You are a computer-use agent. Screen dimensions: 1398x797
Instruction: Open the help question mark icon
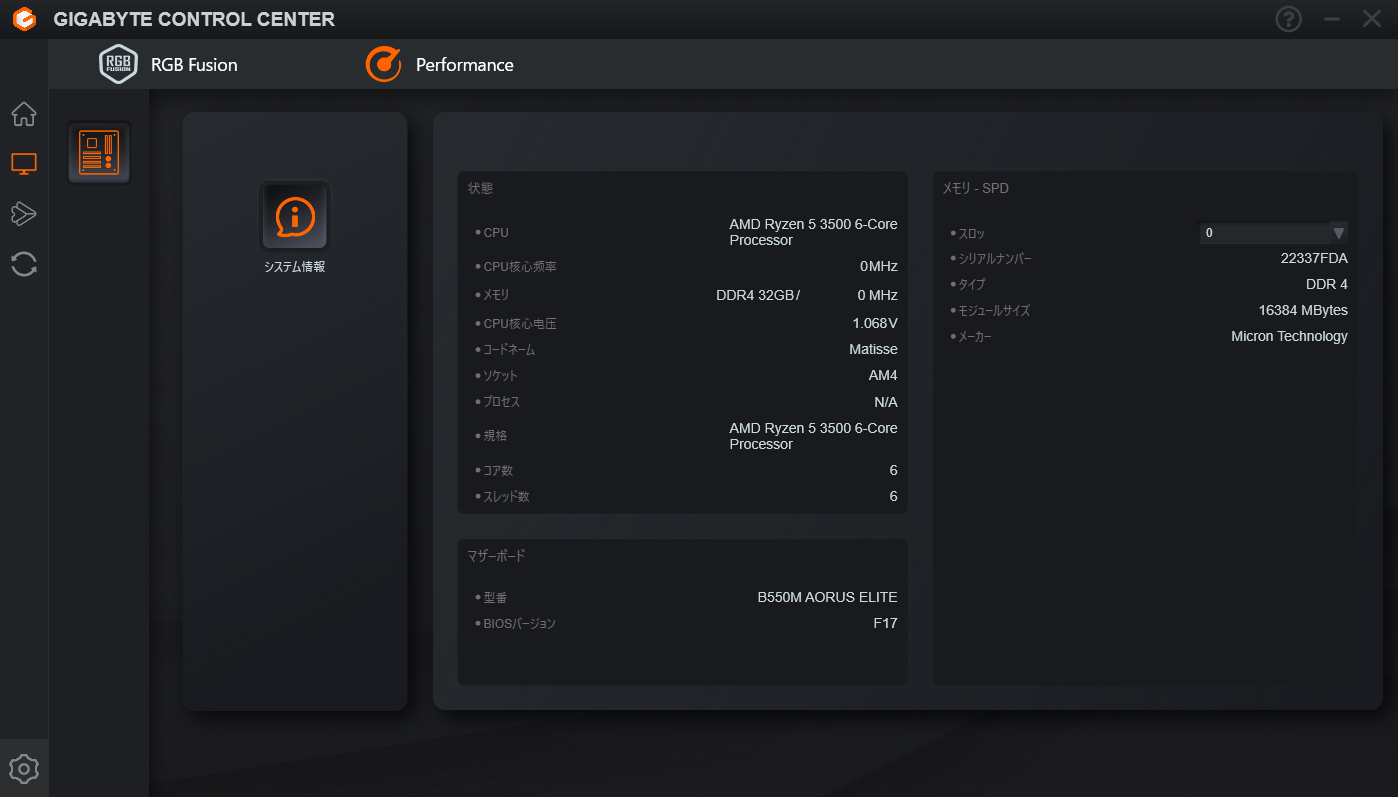1288,19
